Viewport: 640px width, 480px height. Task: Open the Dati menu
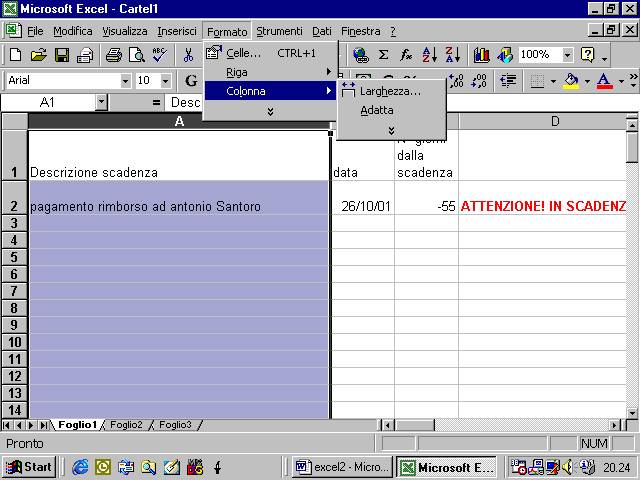[322, 31]
